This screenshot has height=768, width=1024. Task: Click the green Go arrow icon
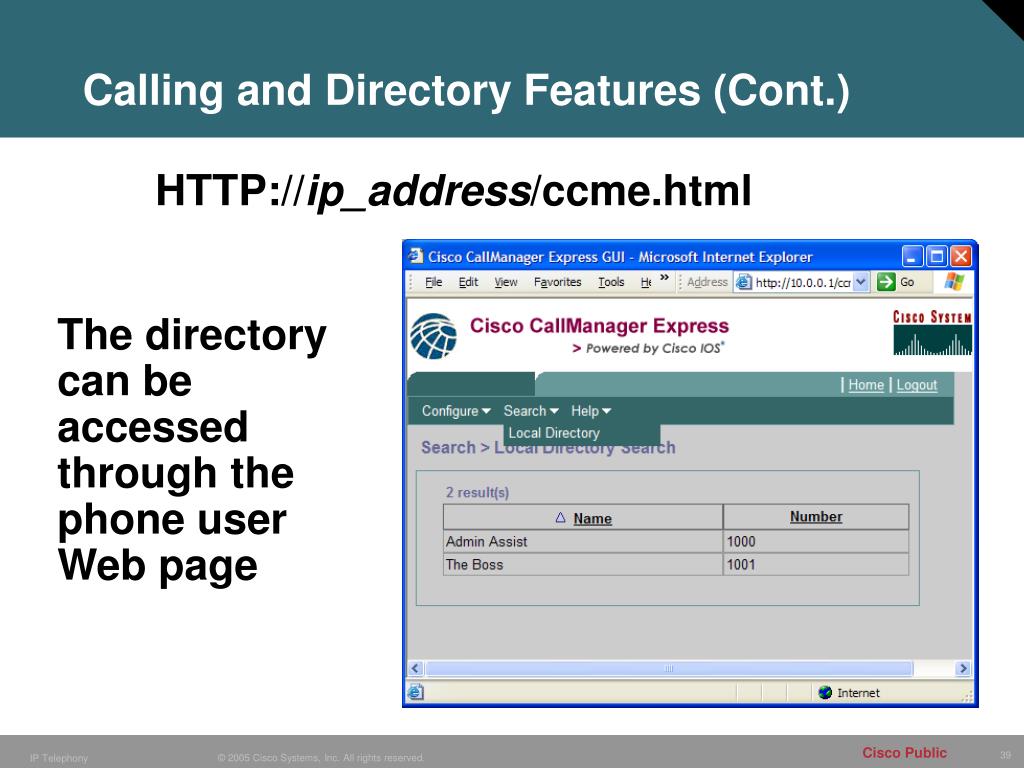(886, 282)
